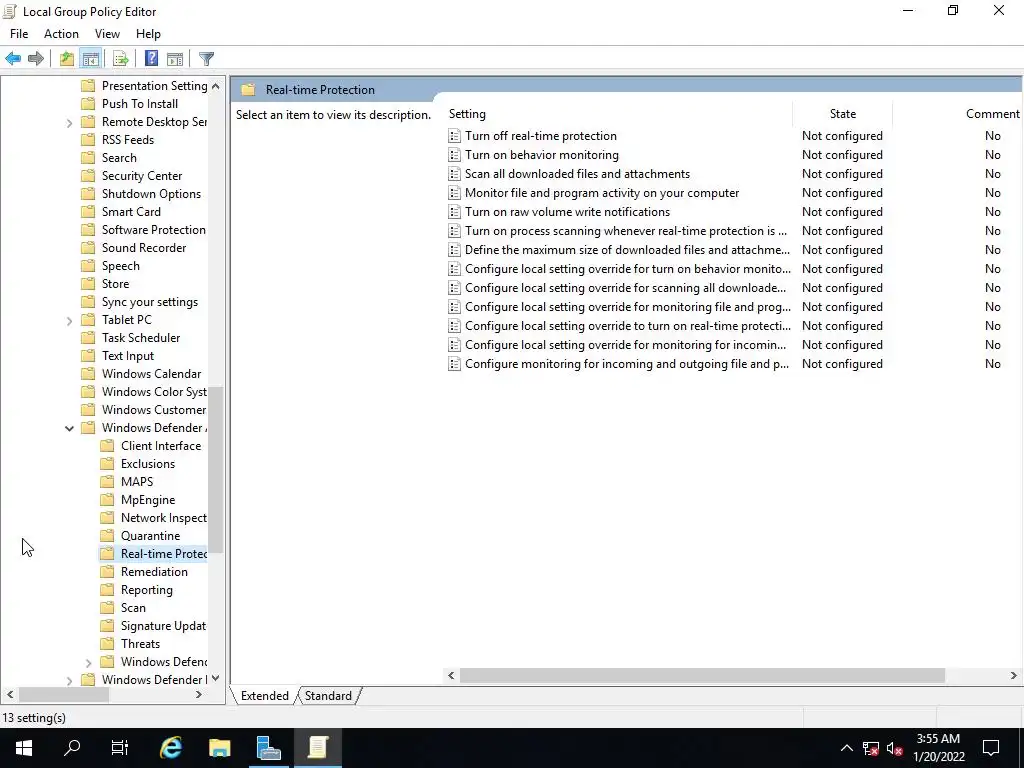The image size is (1024, 768).
Task: Click the policy icon beside Turn off real-time protection
Action: [455, 136]
